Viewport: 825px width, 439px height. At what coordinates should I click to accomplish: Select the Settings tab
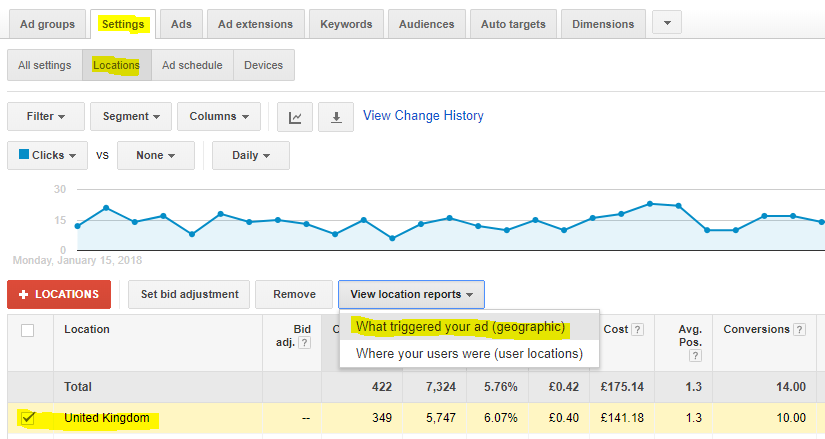click(x=123, y=24)
